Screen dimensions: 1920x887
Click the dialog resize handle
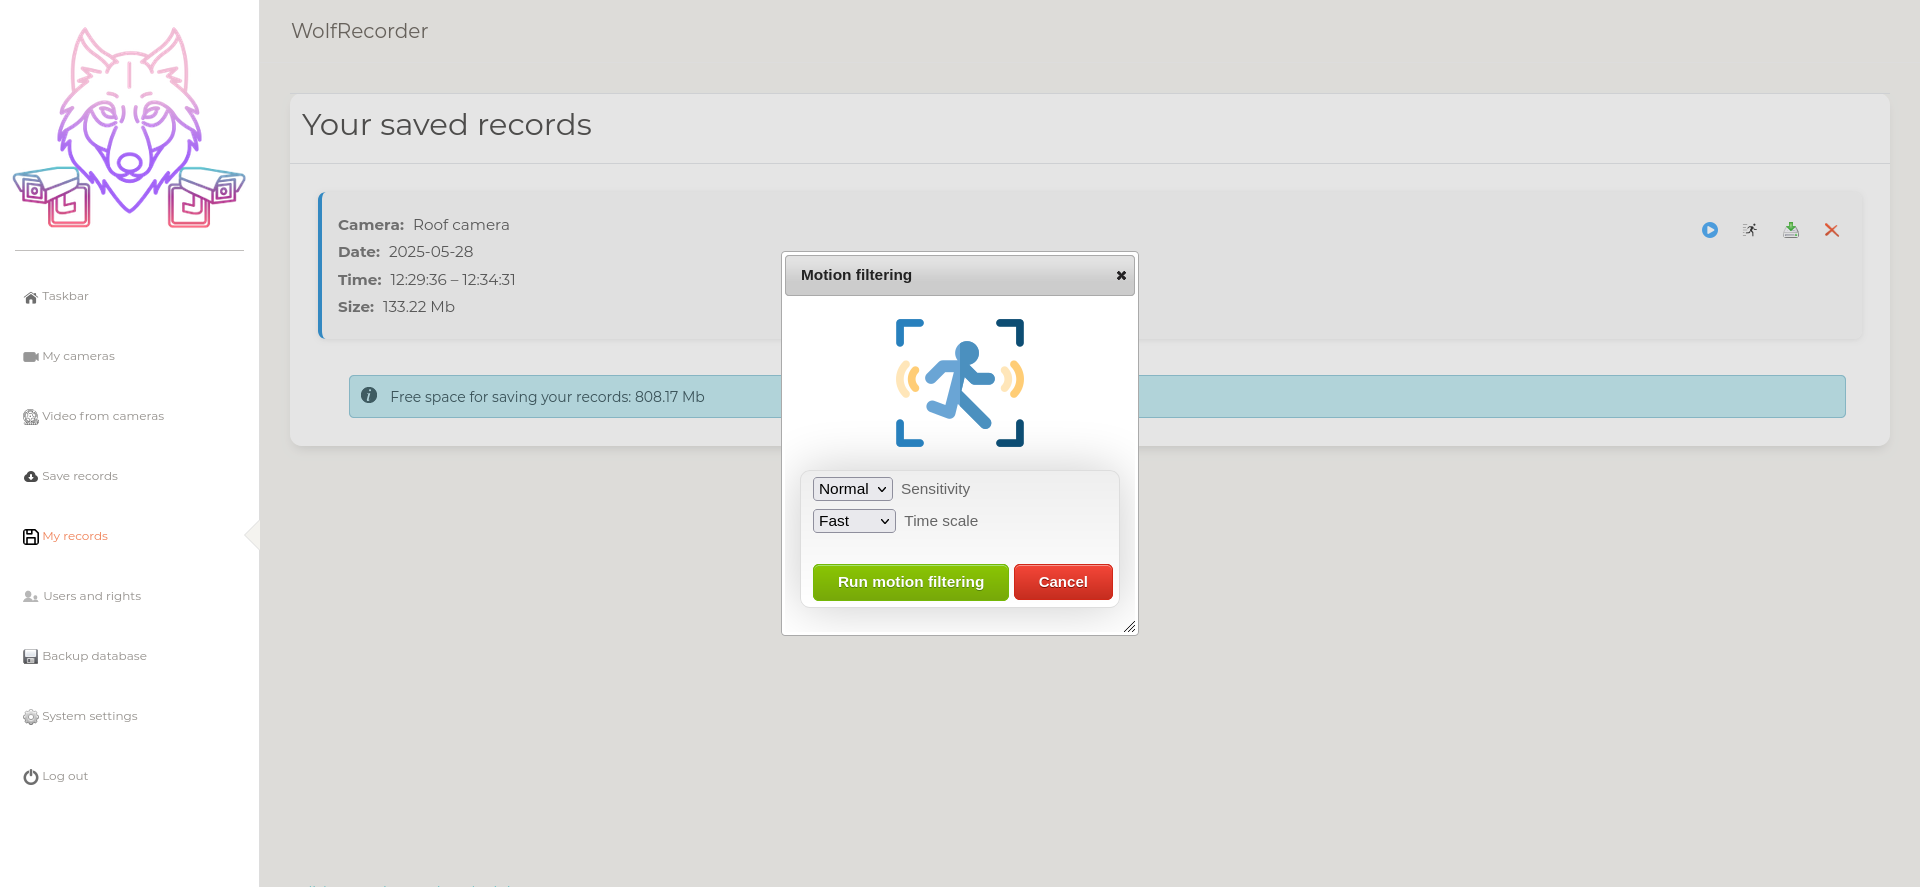pos(1129,627)
